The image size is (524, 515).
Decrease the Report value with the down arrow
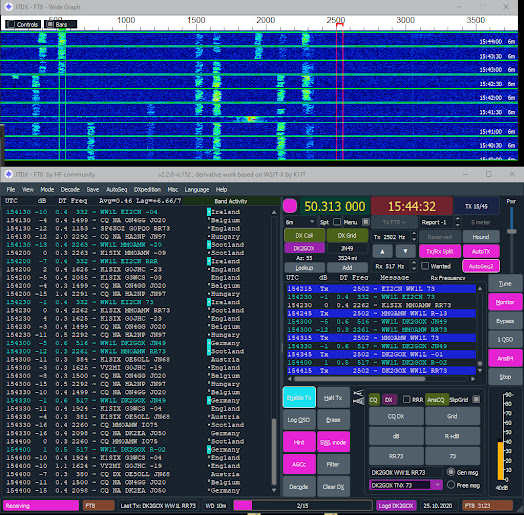(458, 225)
